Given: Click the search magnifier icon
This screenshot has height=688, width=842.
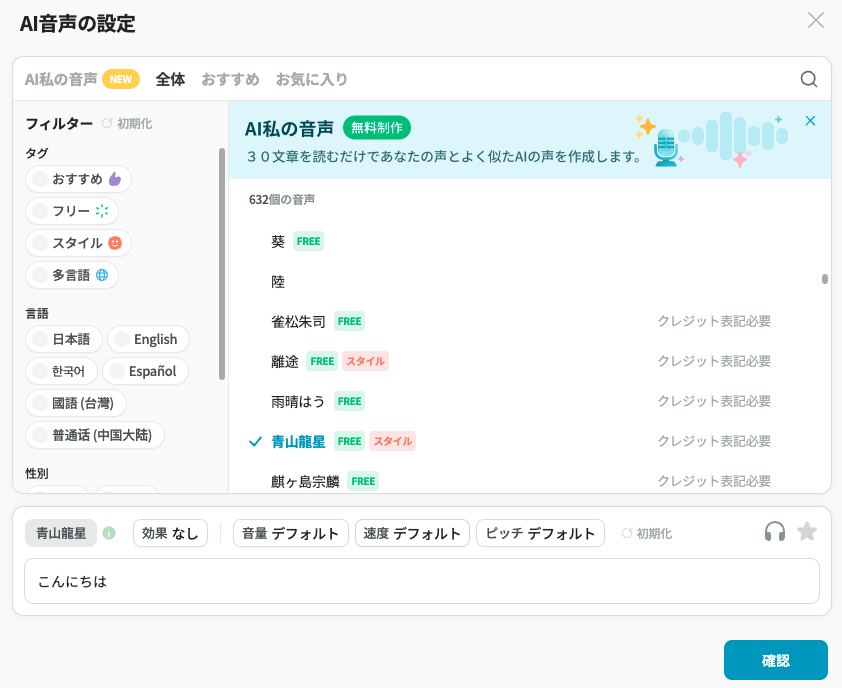Looking at the screenshot, I should 808,78.
